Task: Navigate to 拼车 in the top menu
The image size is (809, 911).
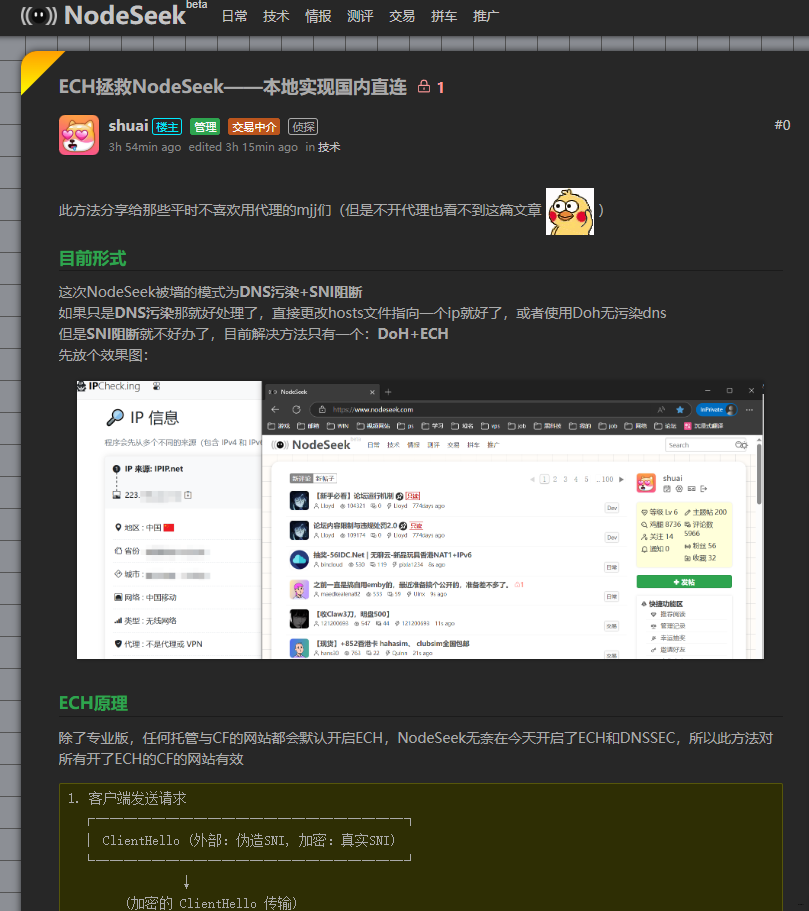Action: (444, 16)
